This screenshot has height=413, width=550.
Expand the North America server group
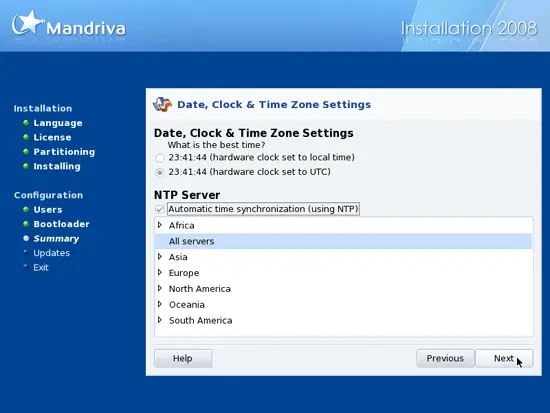pos(160,288)
